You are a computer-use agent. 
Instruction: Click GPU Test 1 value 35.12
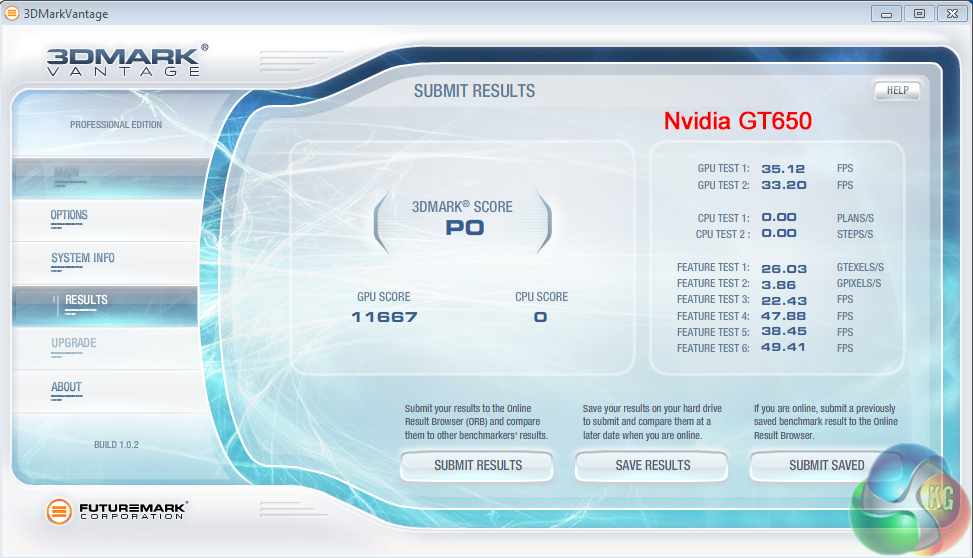783,169
